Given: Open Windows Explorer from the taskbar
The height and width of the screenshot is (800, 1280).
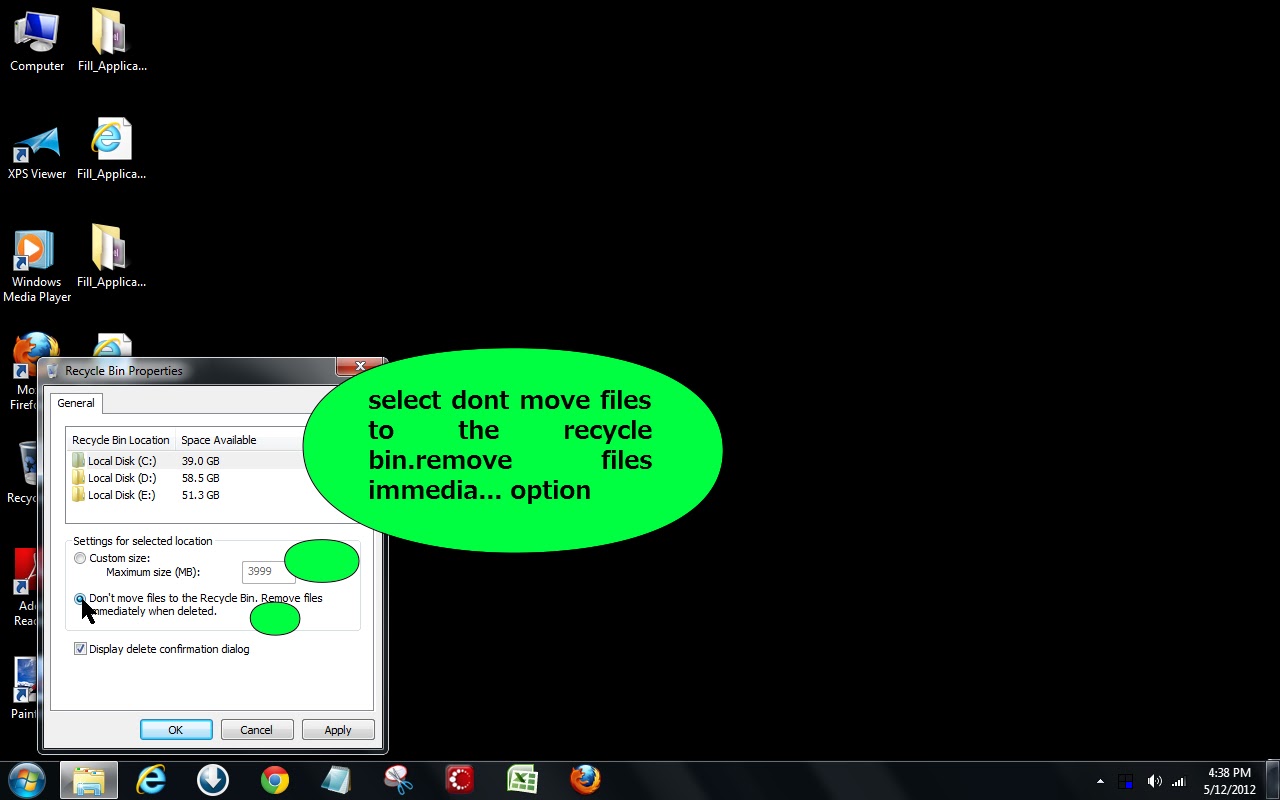Looking at the screenshot, I should (88, 779).
